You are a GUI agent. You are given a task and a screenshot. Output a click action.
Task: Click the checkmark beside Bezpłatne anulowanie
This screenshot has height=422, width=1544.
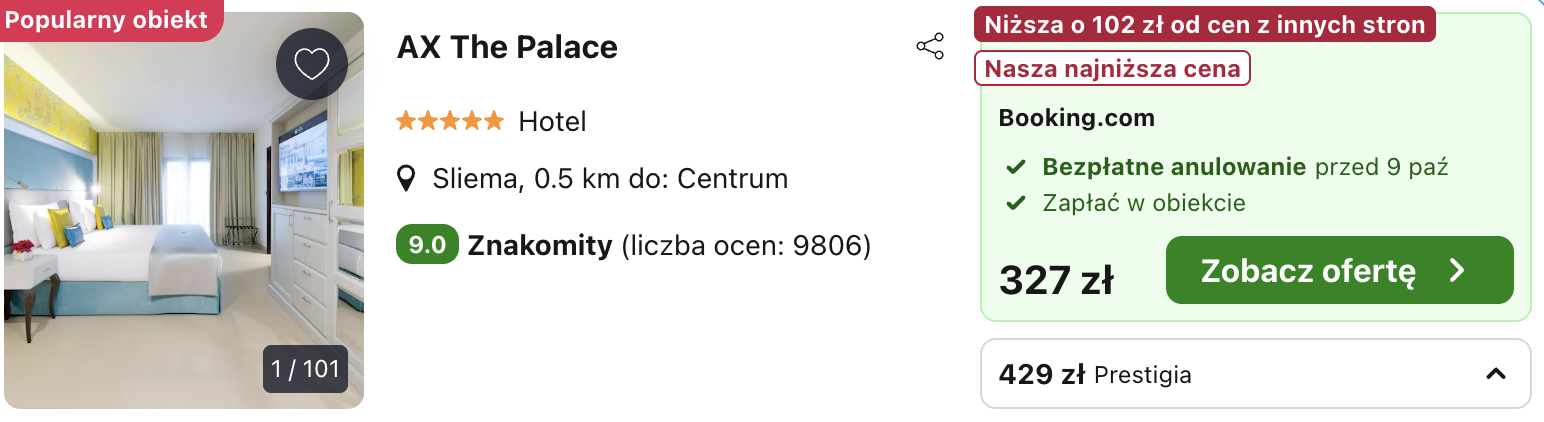1016,167
